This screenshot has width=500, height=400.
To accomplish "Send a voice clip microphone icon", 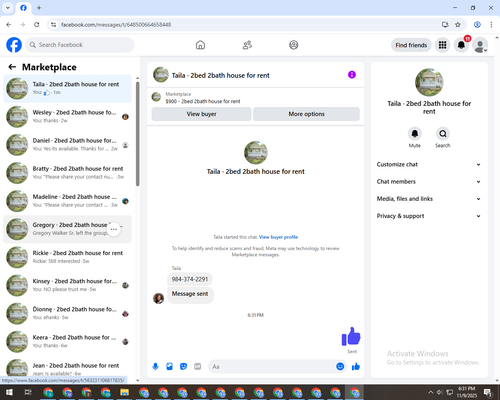I will (x=155, y=367).
